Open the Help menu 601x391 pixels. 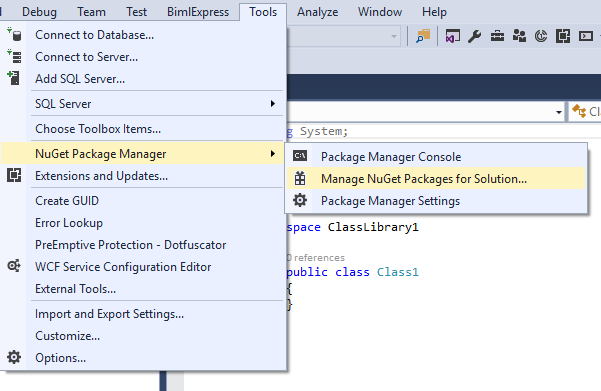tap(434, 12)
